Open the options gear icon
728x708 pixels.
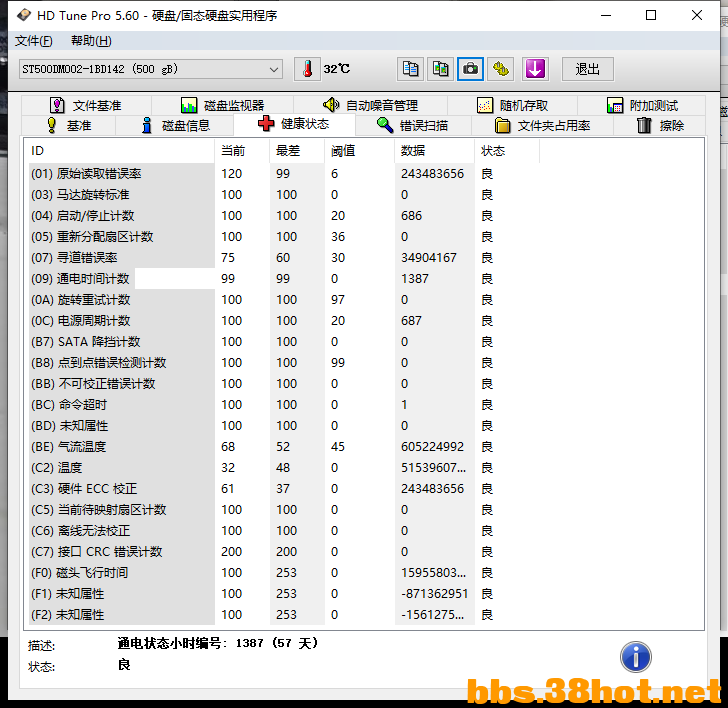(x=500, y=69)
